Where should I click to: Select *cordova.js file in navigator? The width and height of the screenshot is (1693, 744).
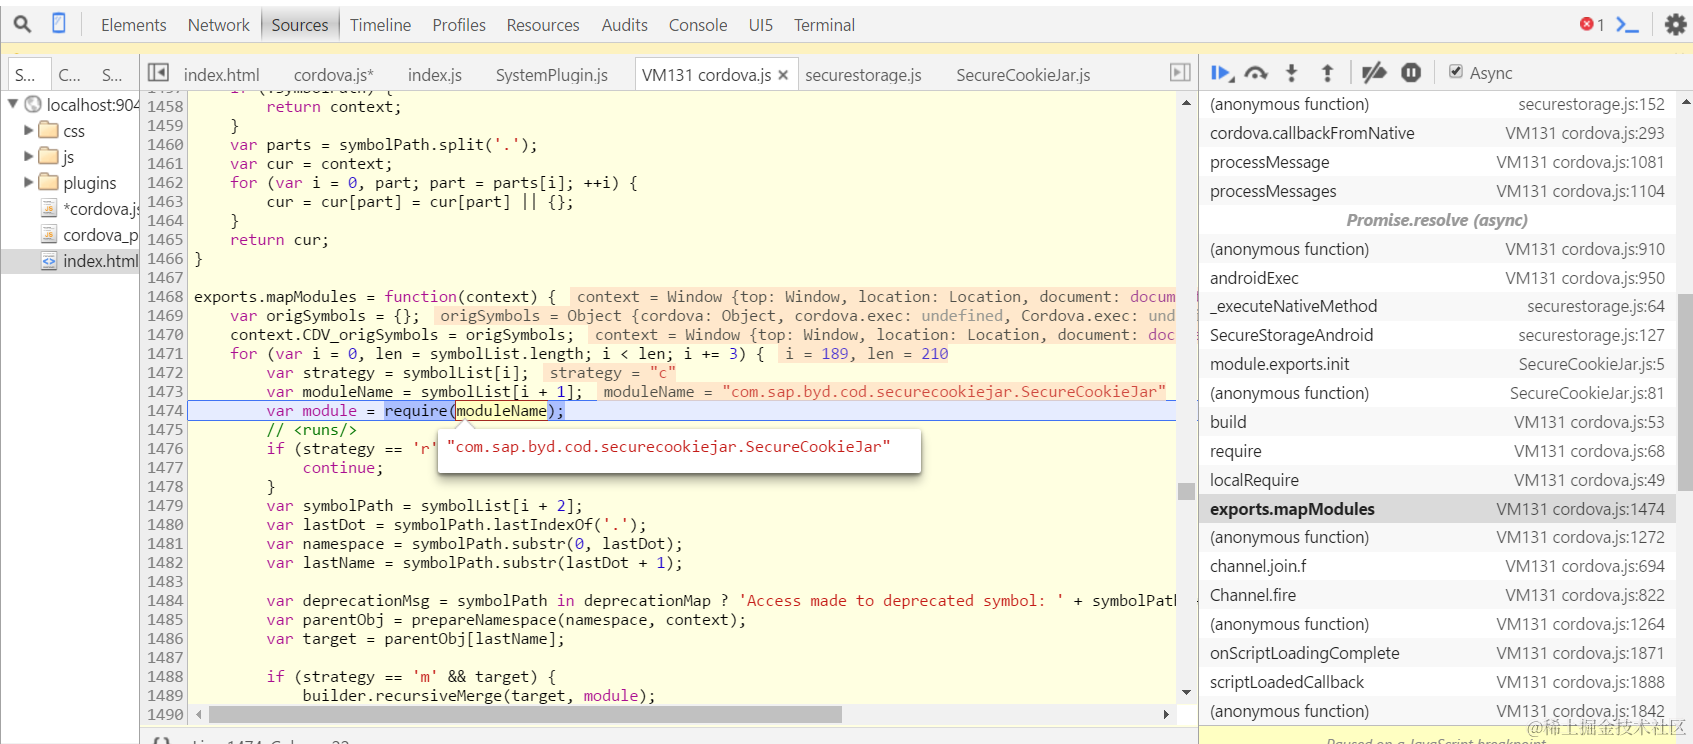click(x=90, y=208)
